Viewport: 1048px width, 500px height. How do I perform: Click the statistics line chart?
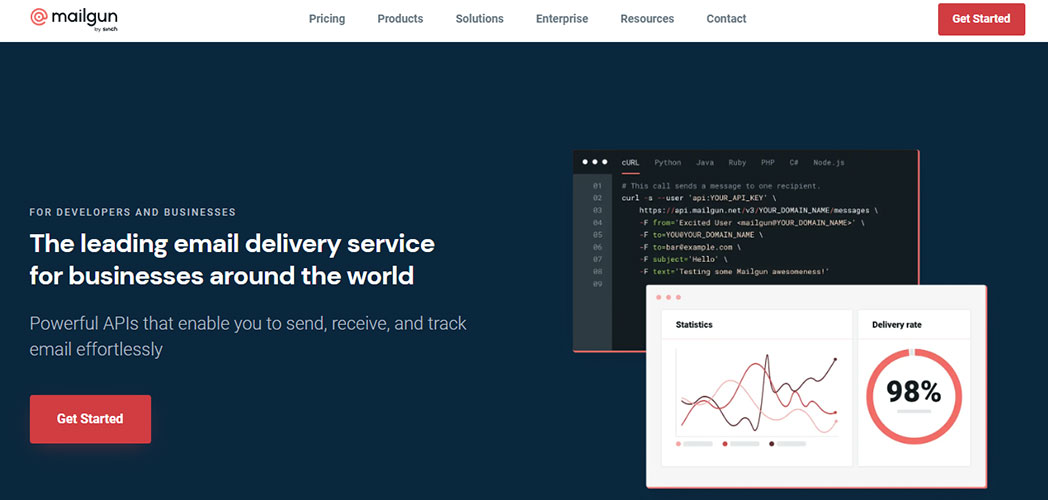[758, 392]
